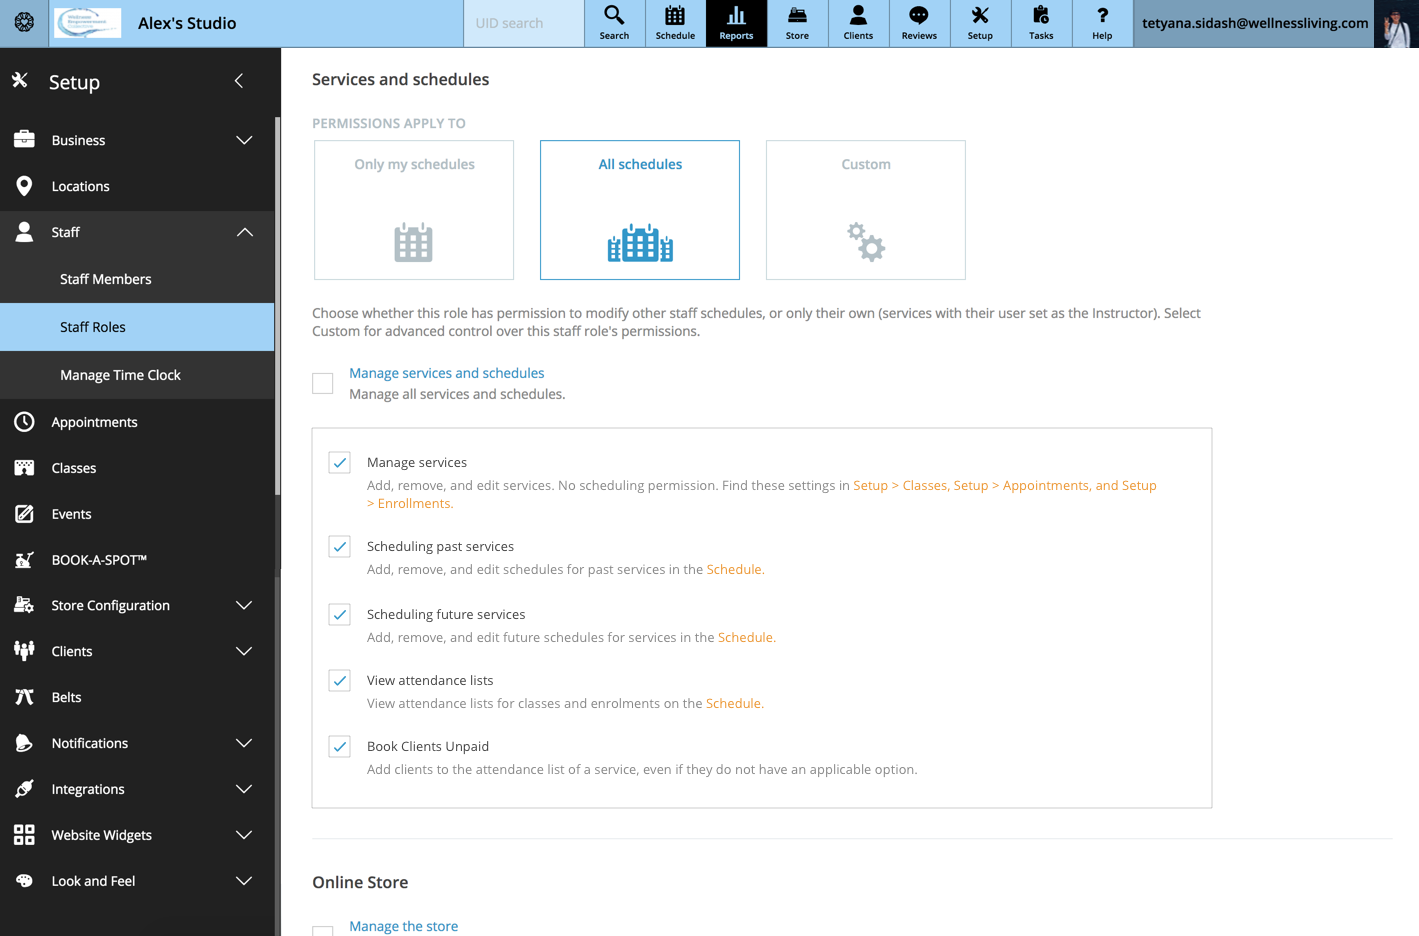Viewport: 1419px width, 936px height.
Task: Expand the Clients sidebar chevron
Action: 244,651
